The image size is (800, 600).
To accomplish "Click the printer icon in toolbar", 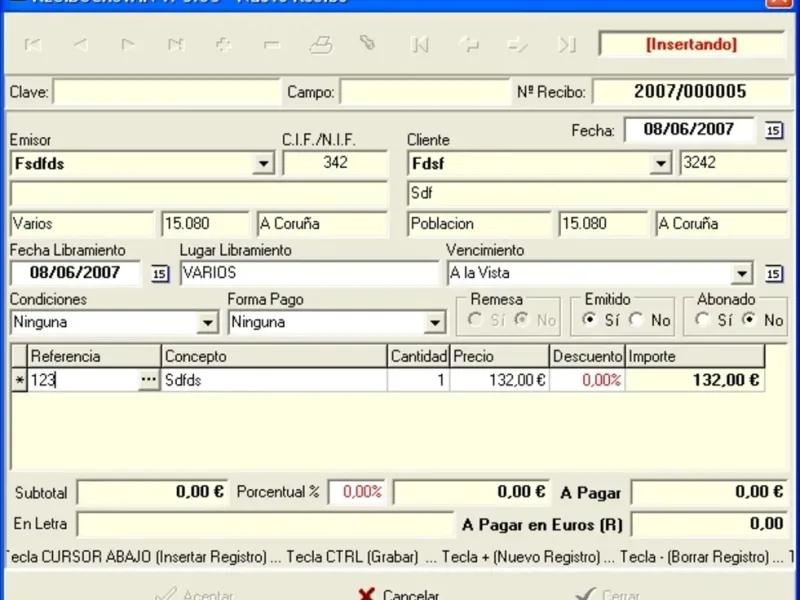I will point(321,45).
